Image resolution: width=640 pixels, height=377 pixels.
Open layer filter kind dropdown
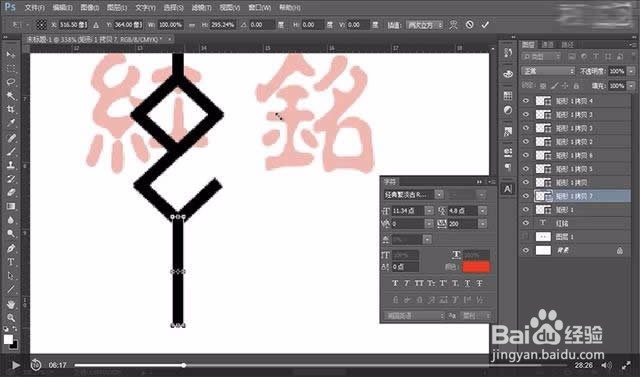[542, 57]
